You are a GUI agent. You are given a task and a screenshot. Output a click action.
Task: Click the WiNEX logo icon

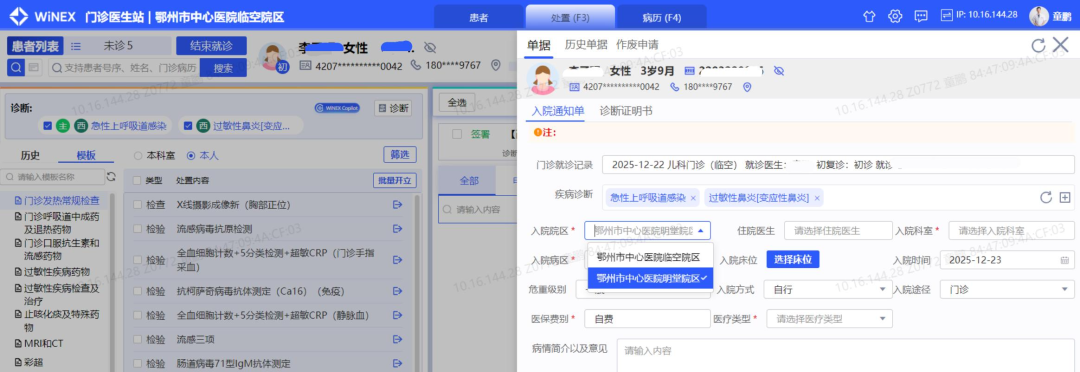(19, 17)
